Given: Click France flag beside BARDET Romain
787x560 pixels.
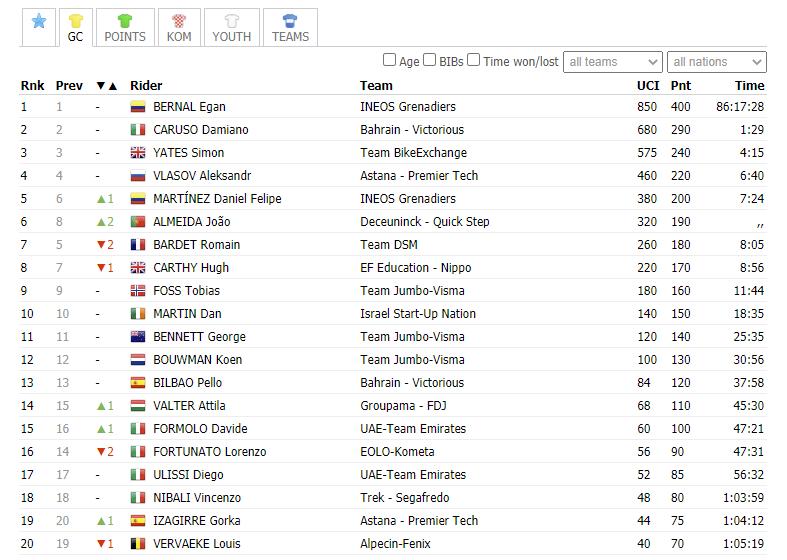Looking at the screenshot, I should [x=138, y=245].
